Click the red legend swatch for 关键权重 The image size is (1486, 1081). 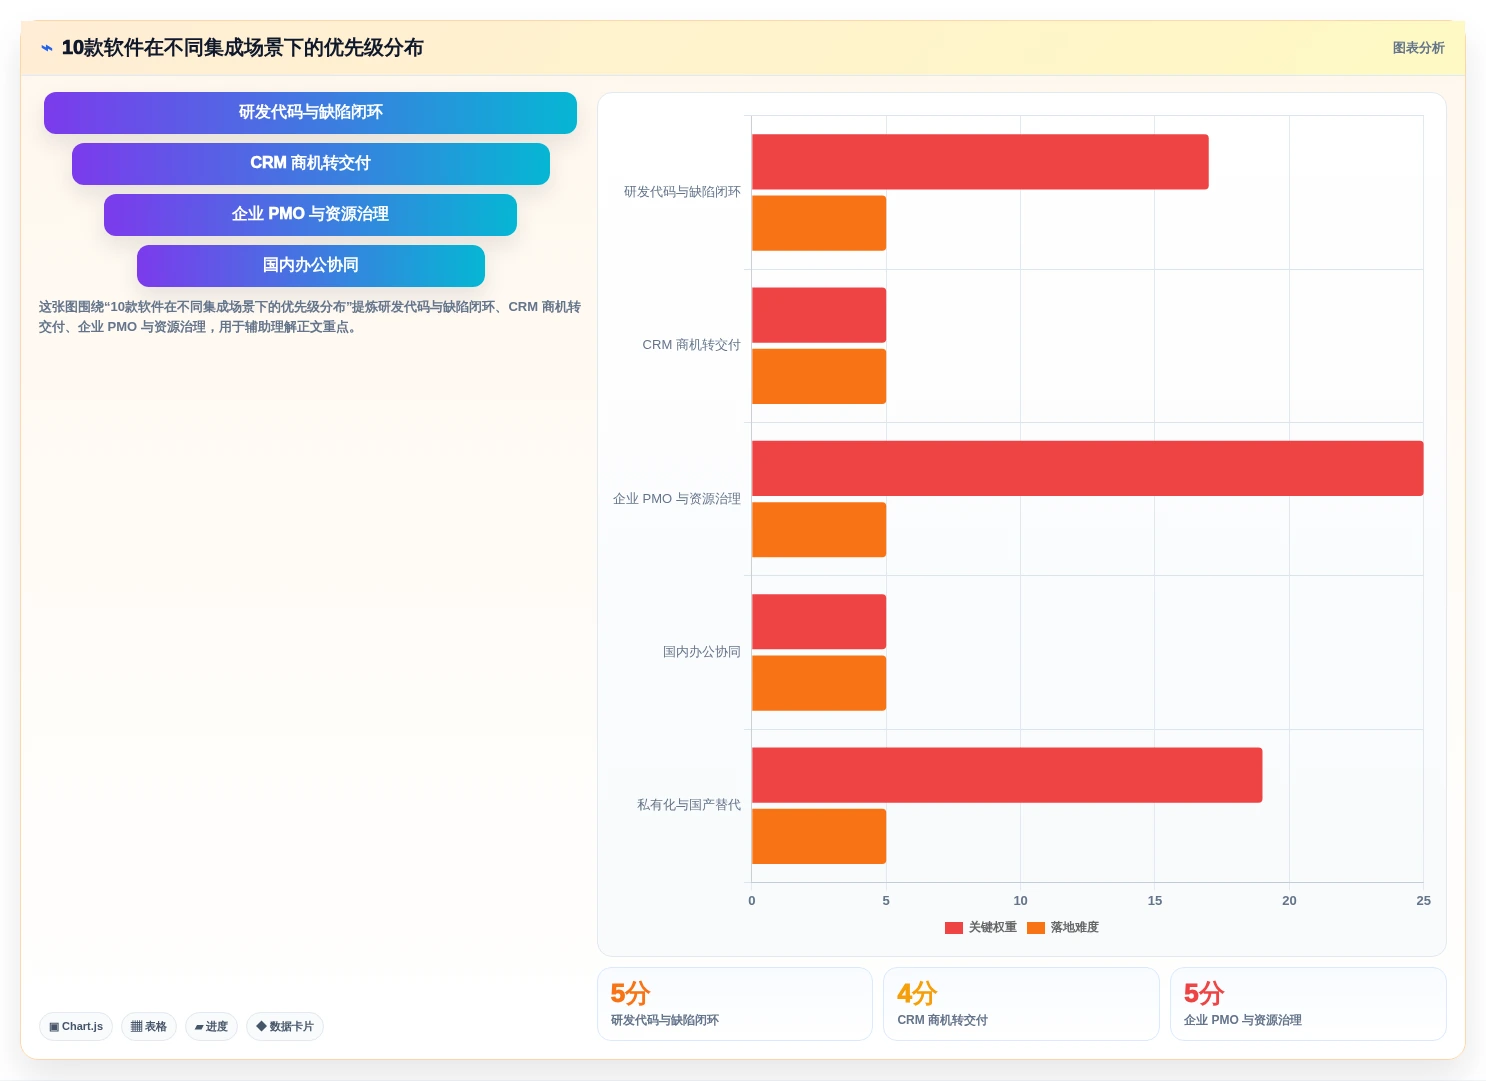coord(954,927)
